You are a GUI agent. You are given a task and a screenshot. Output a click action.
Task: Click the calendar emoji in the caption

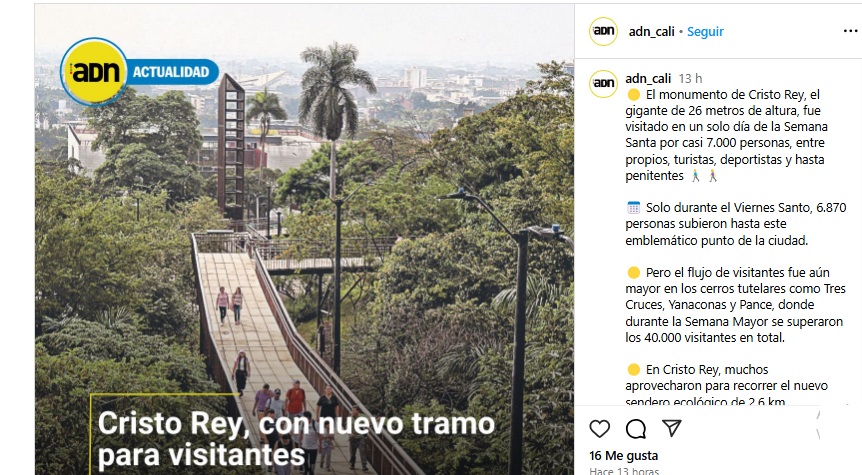tap(633, 208)
